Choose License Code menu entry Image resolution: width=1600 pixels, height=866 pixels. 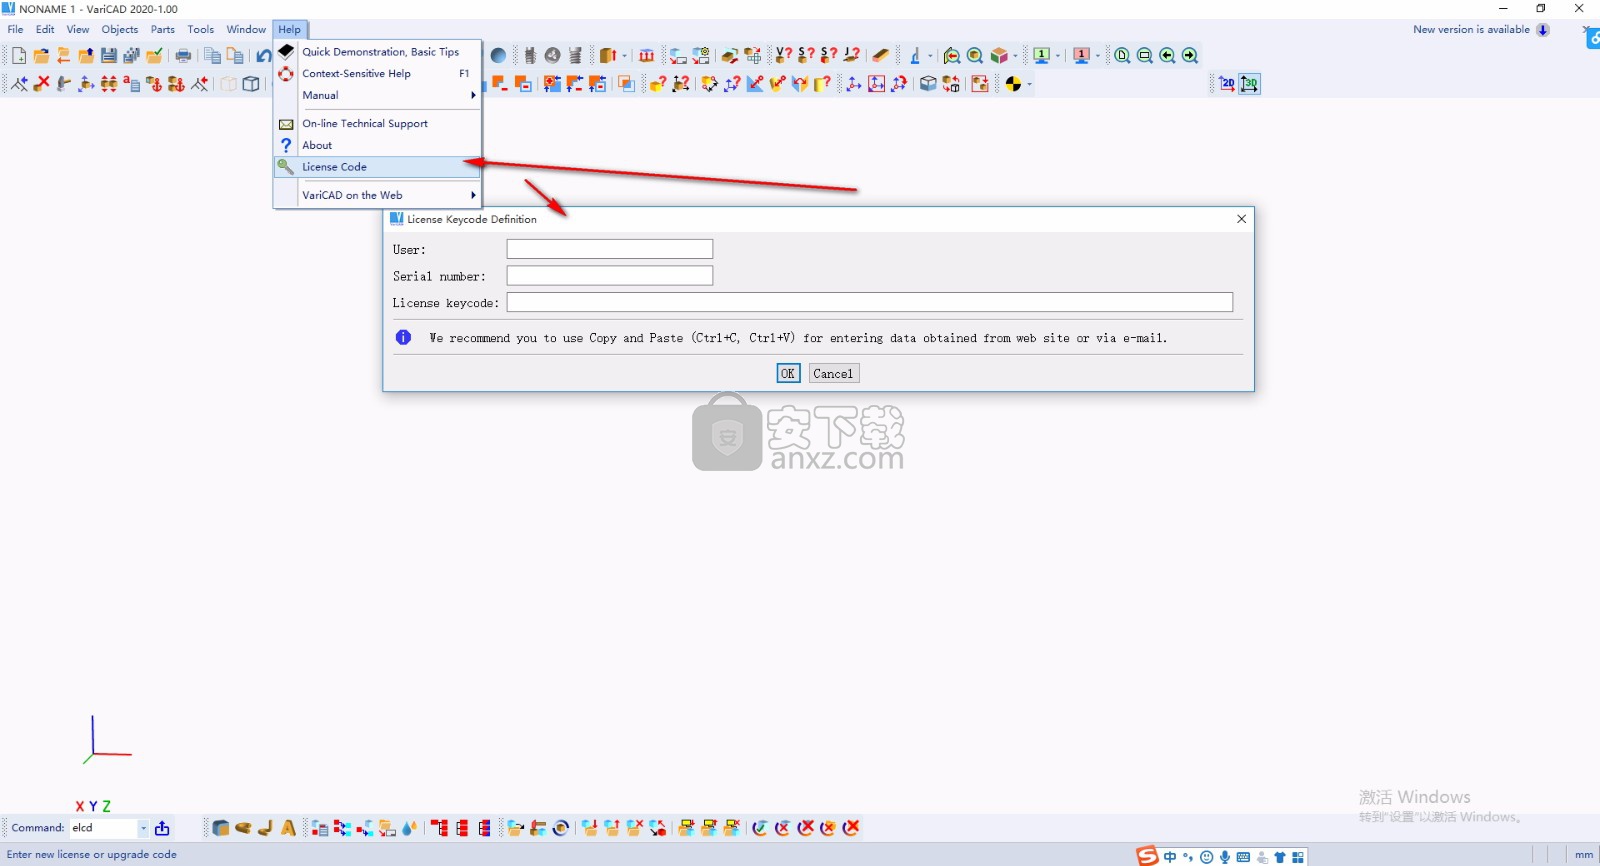pyautogui.click(x=377, y=167)
